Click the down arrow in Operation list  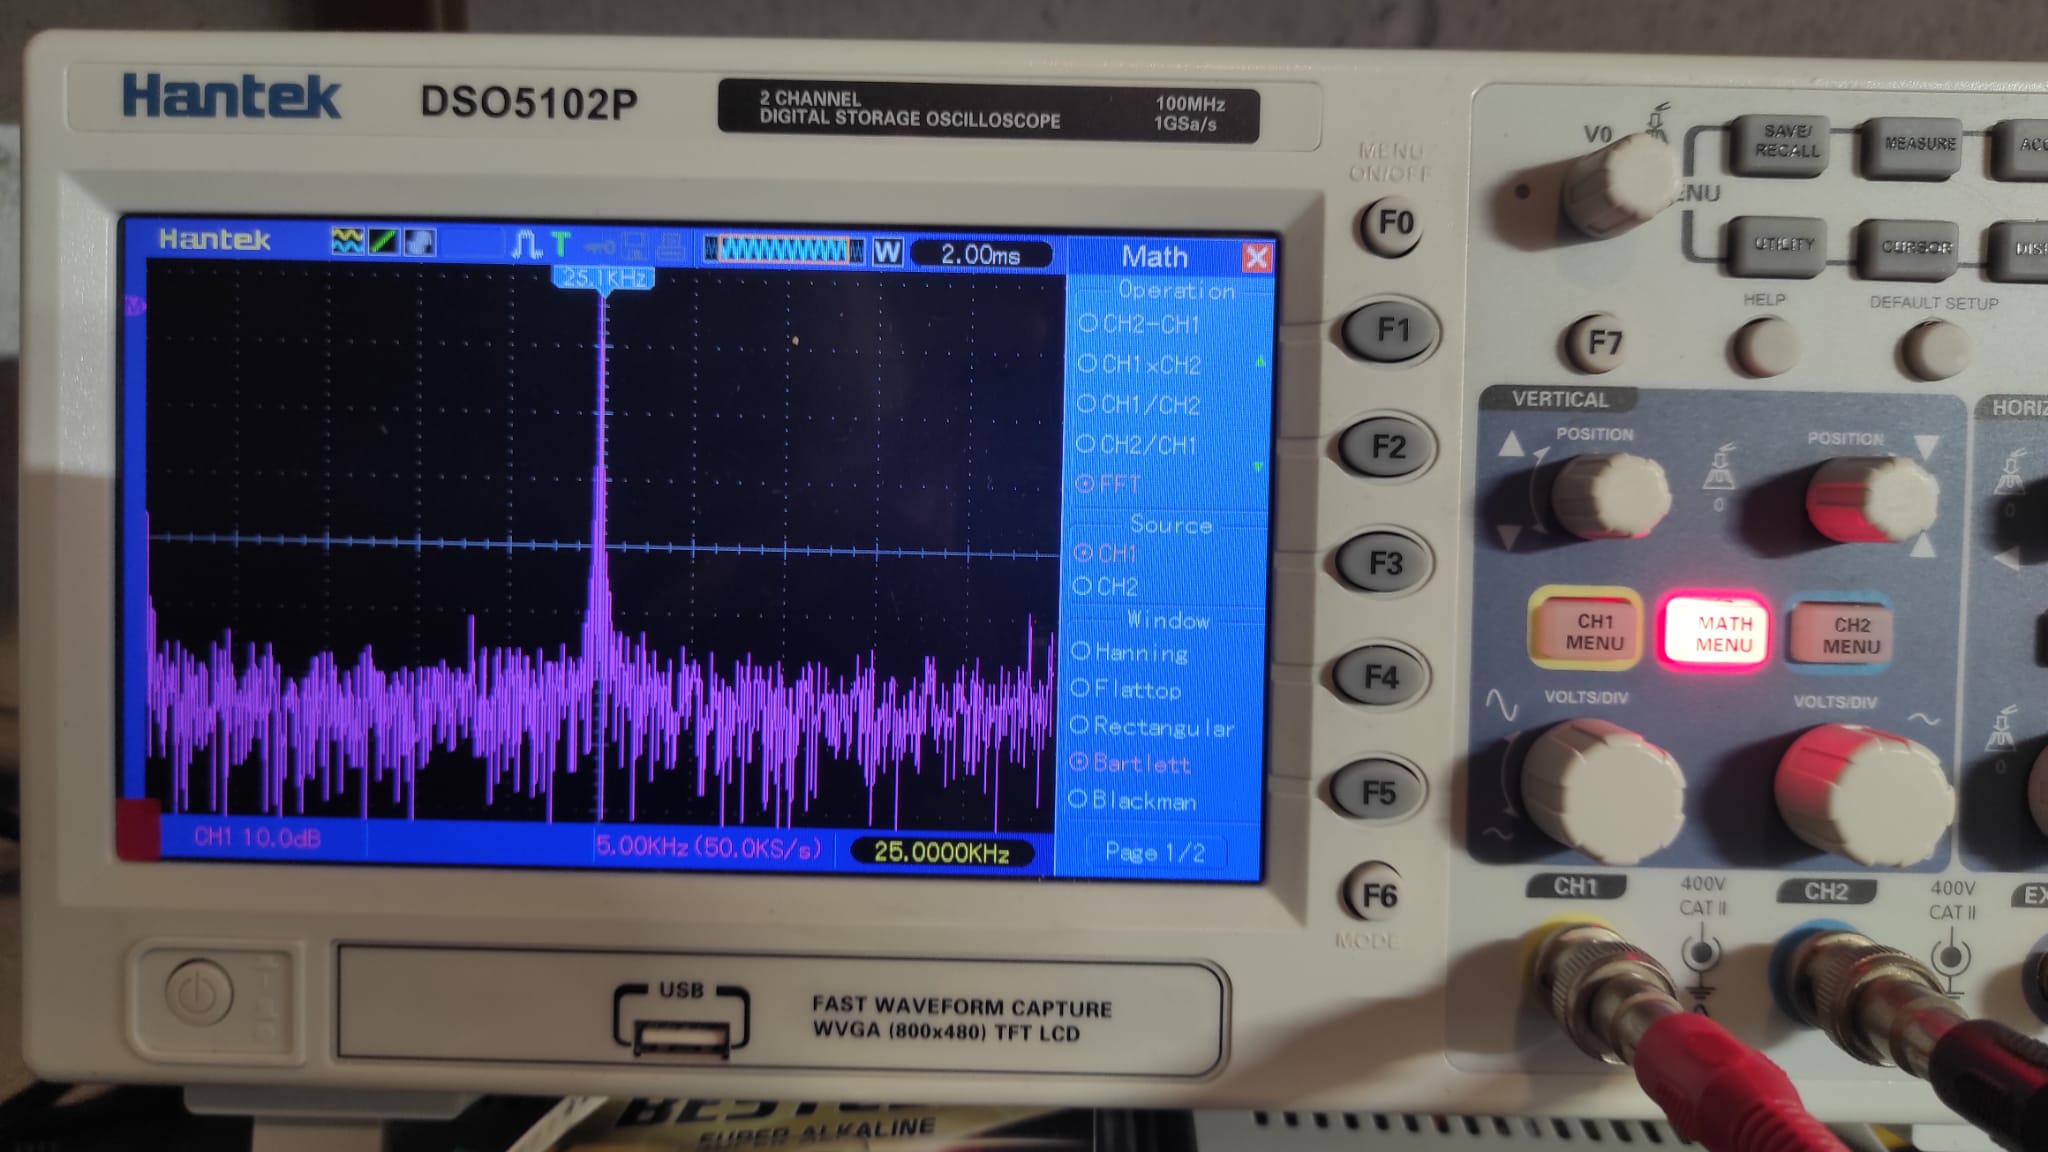pyautogui.click(x=1258, y=467)
